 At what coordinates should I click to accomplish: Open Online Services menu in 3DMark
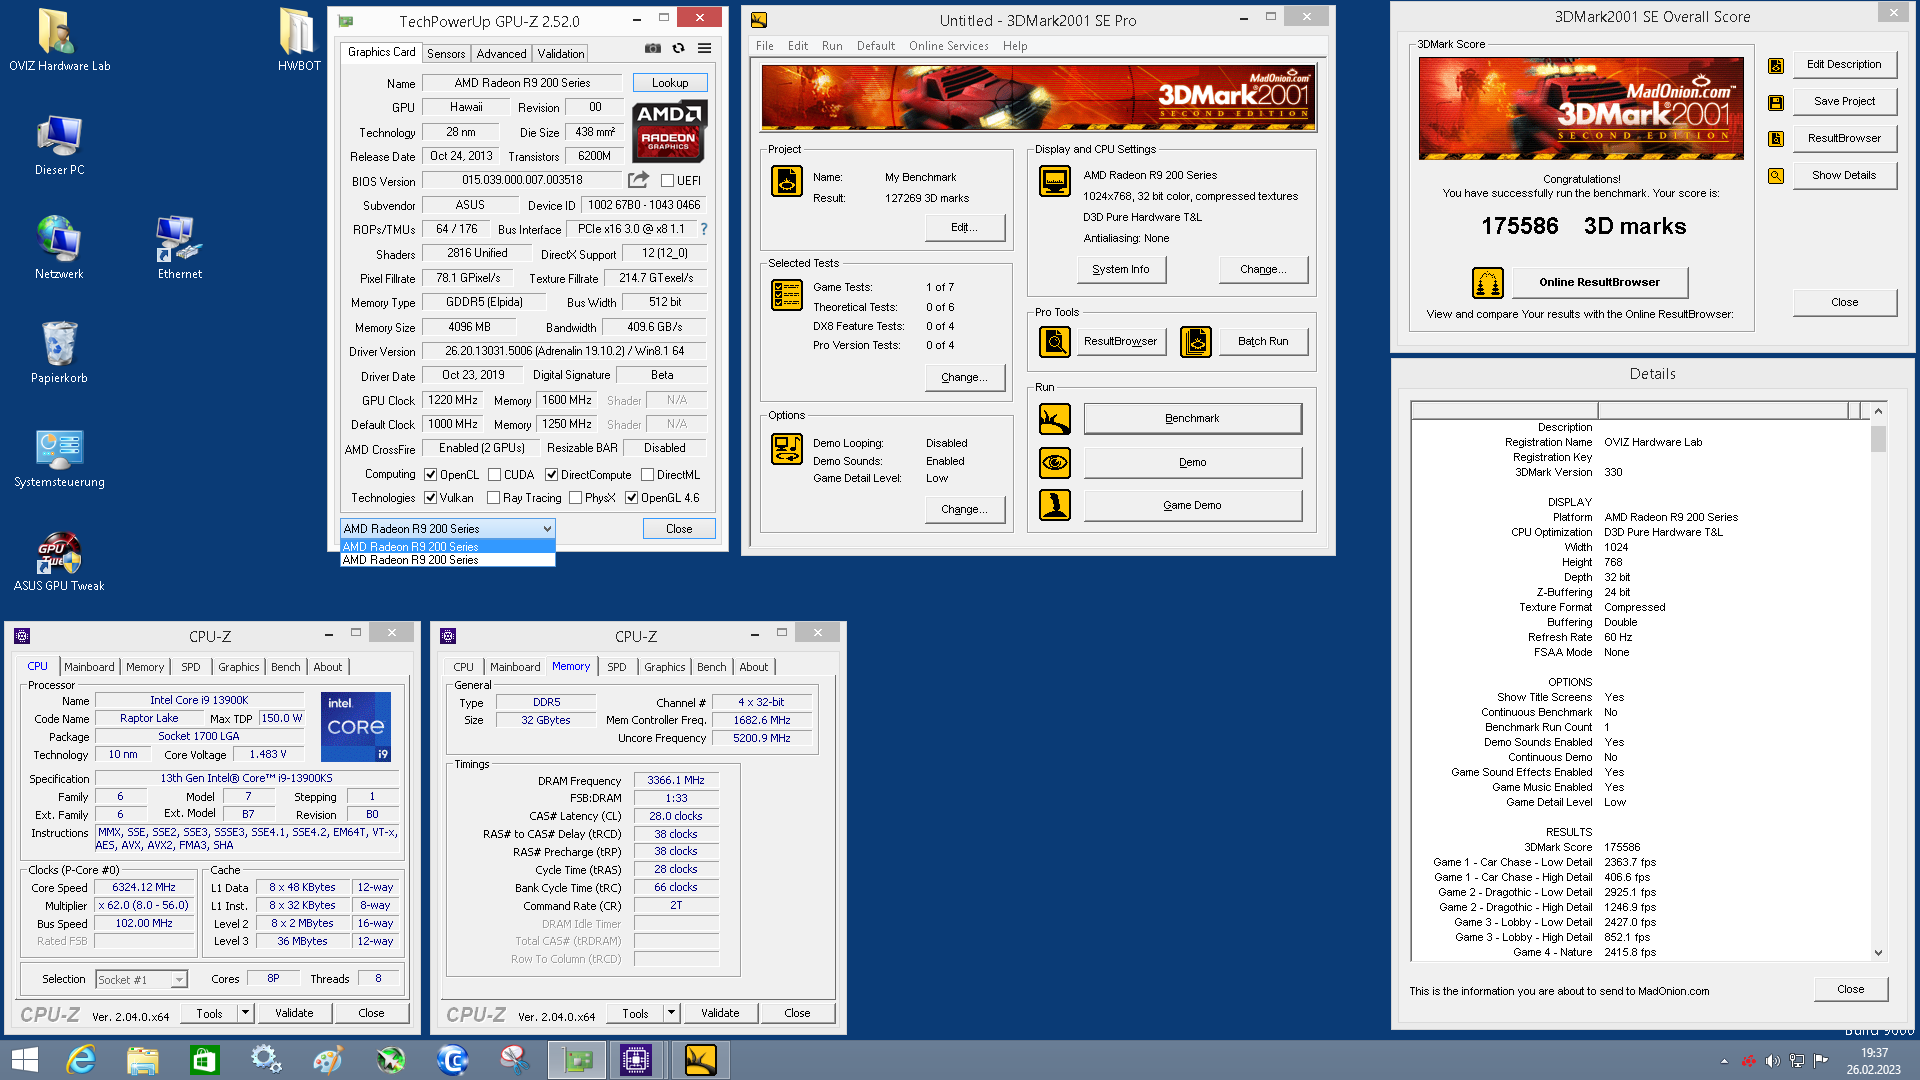(948, 46)
